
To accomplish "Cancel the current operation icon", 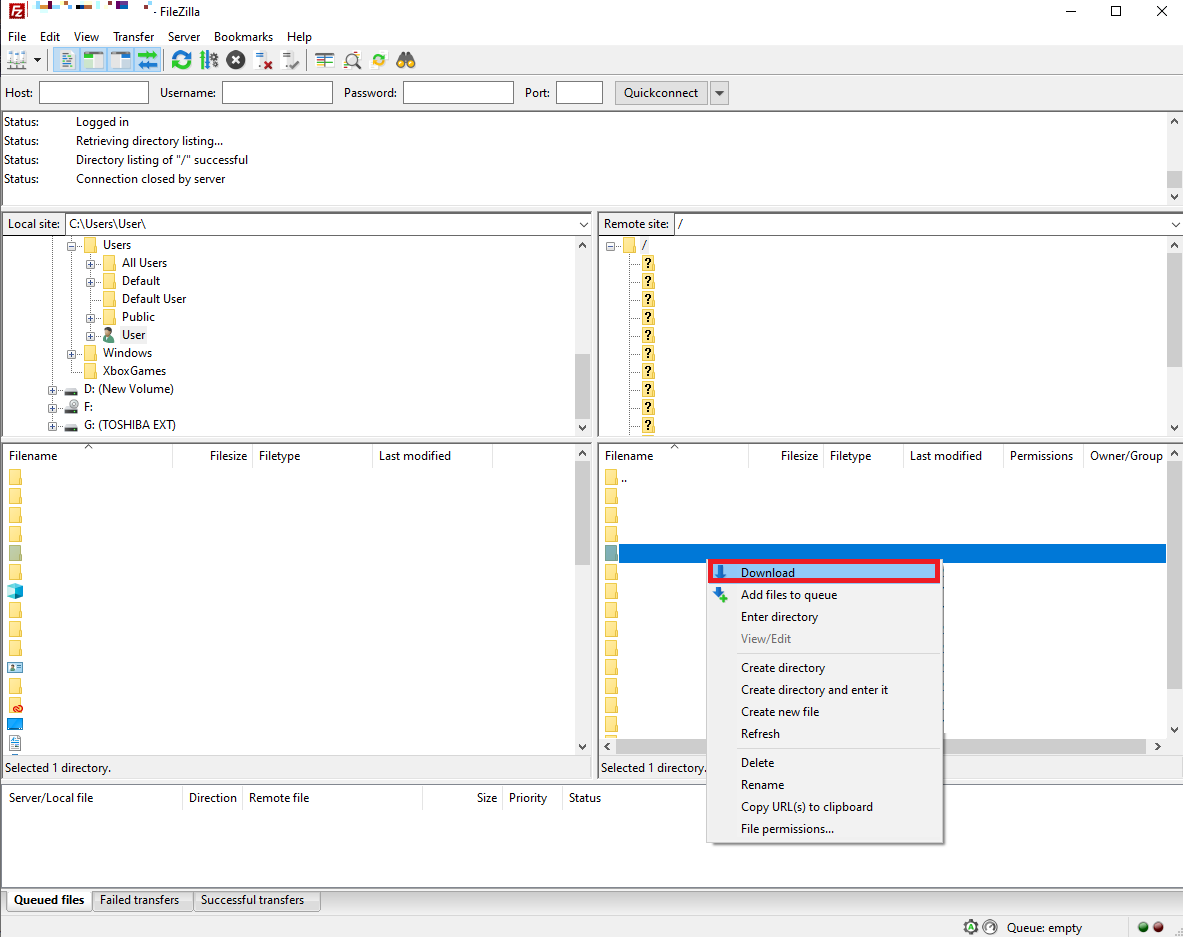I will point(236,60).
